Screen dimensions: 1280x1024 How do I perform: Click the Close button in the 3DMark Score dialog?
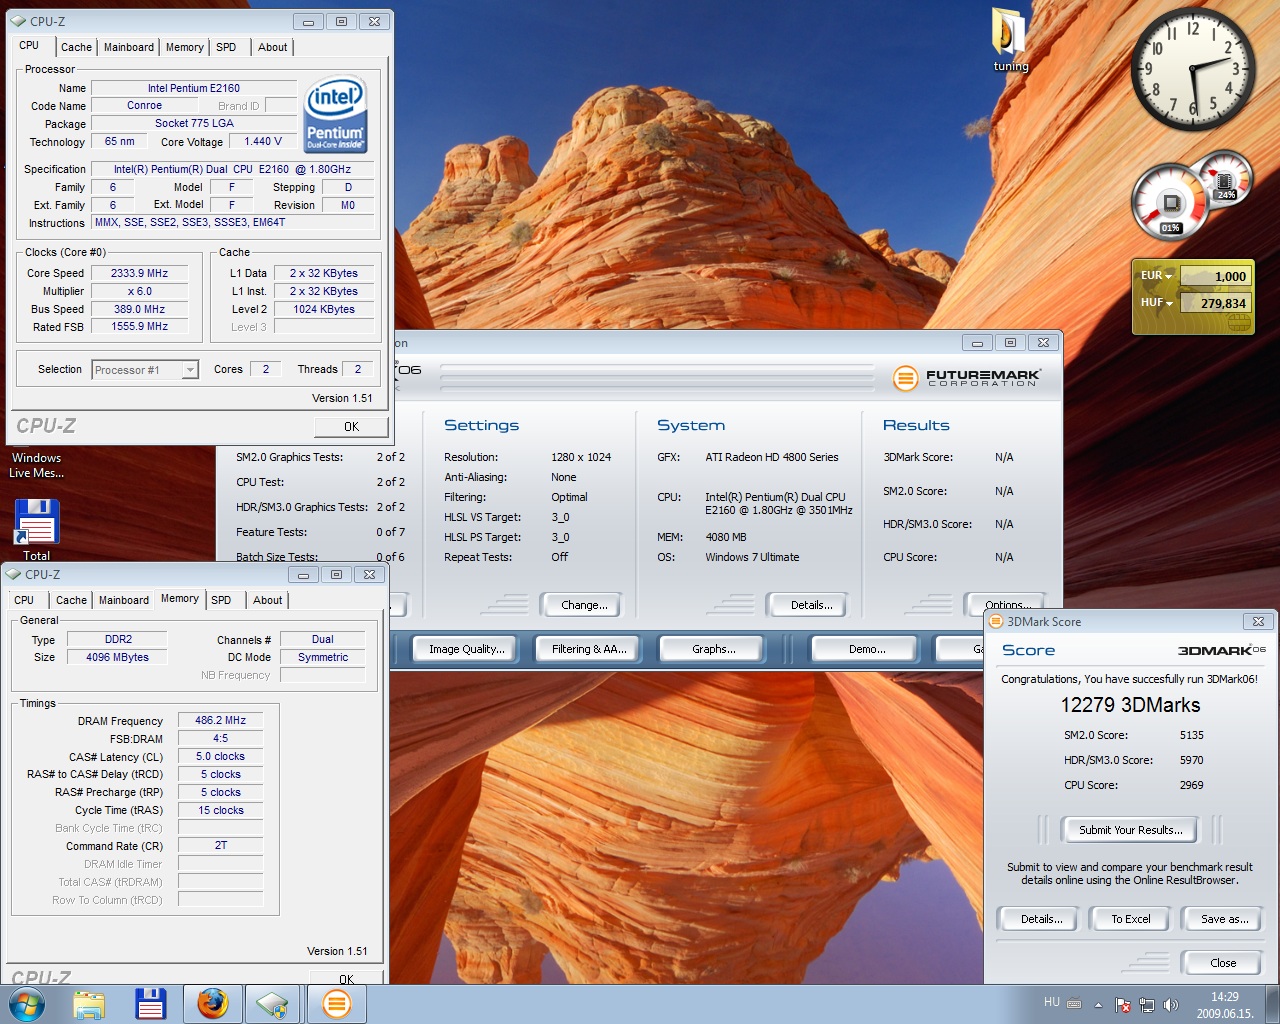coord(1223,963)
